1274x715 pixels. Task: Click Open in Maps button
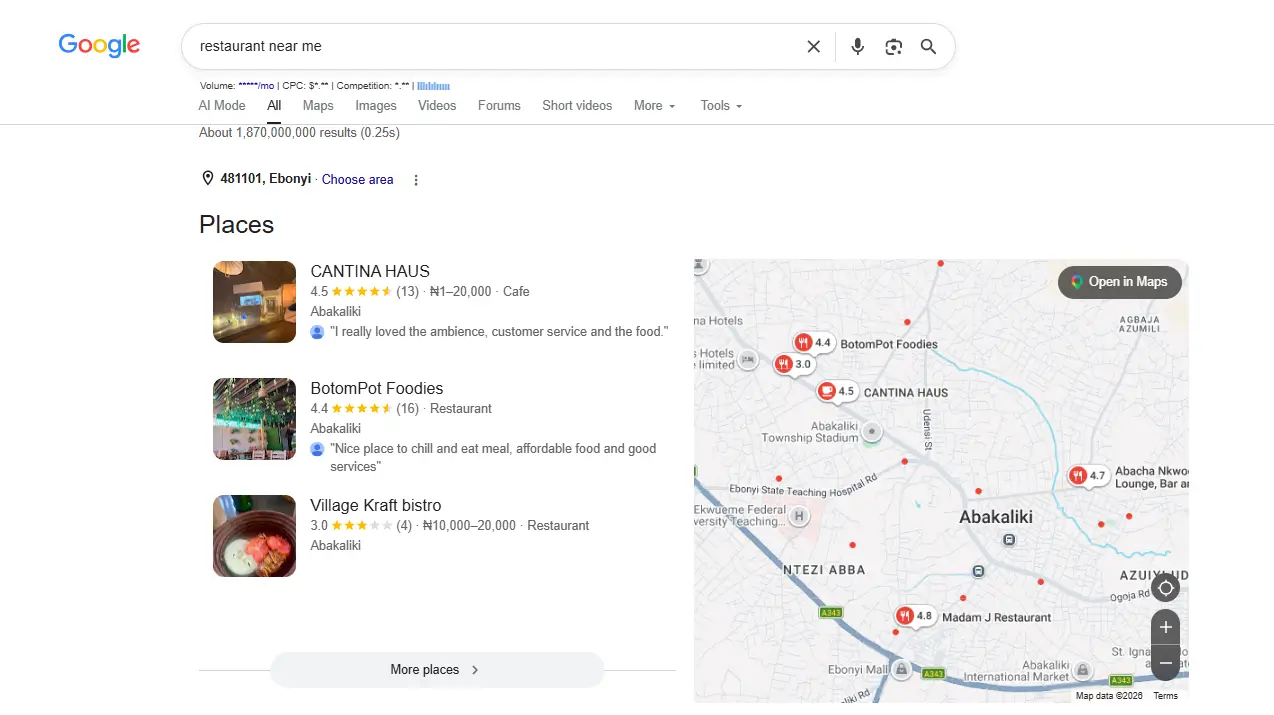click(1119, 282)
